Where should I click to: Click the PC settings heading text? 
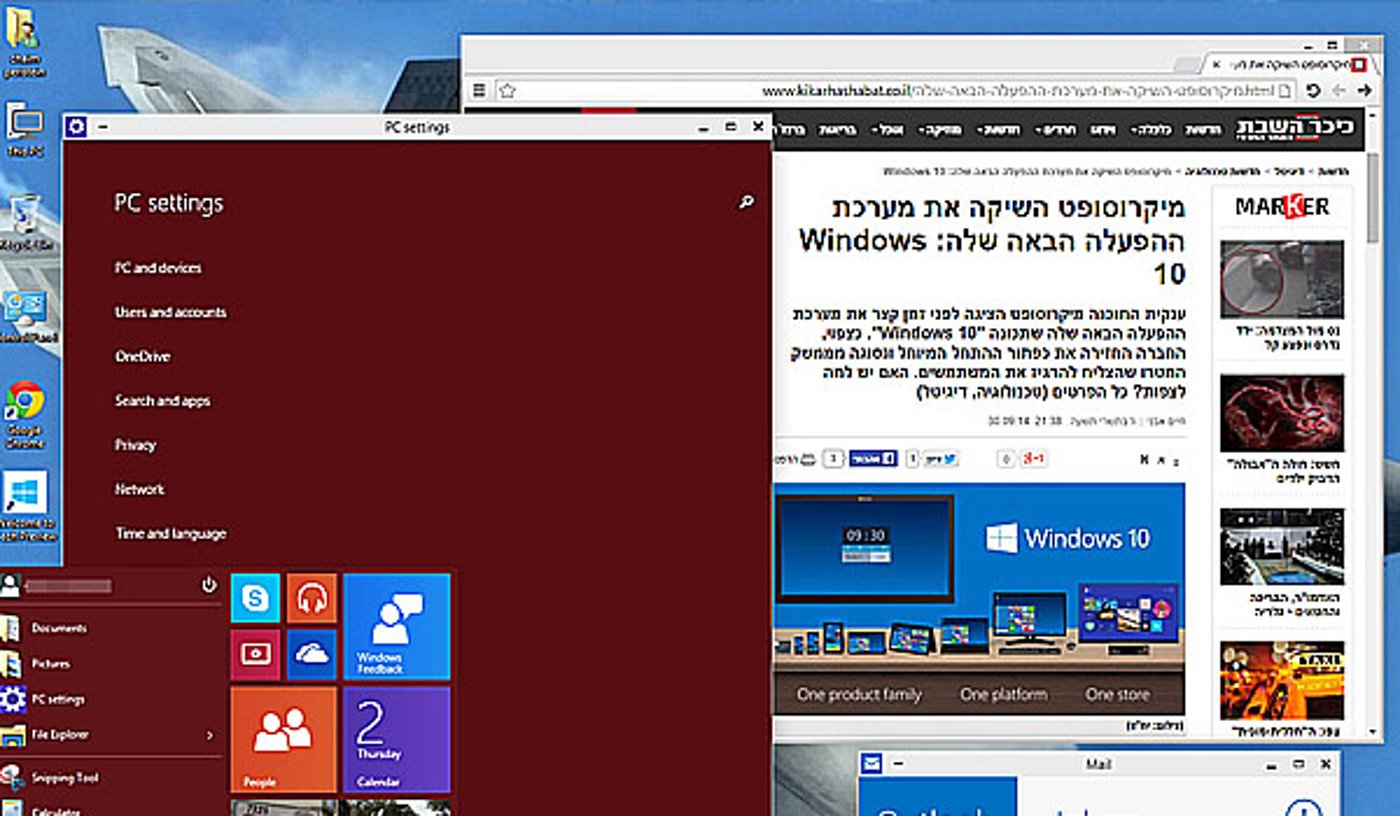click(169, 203)
